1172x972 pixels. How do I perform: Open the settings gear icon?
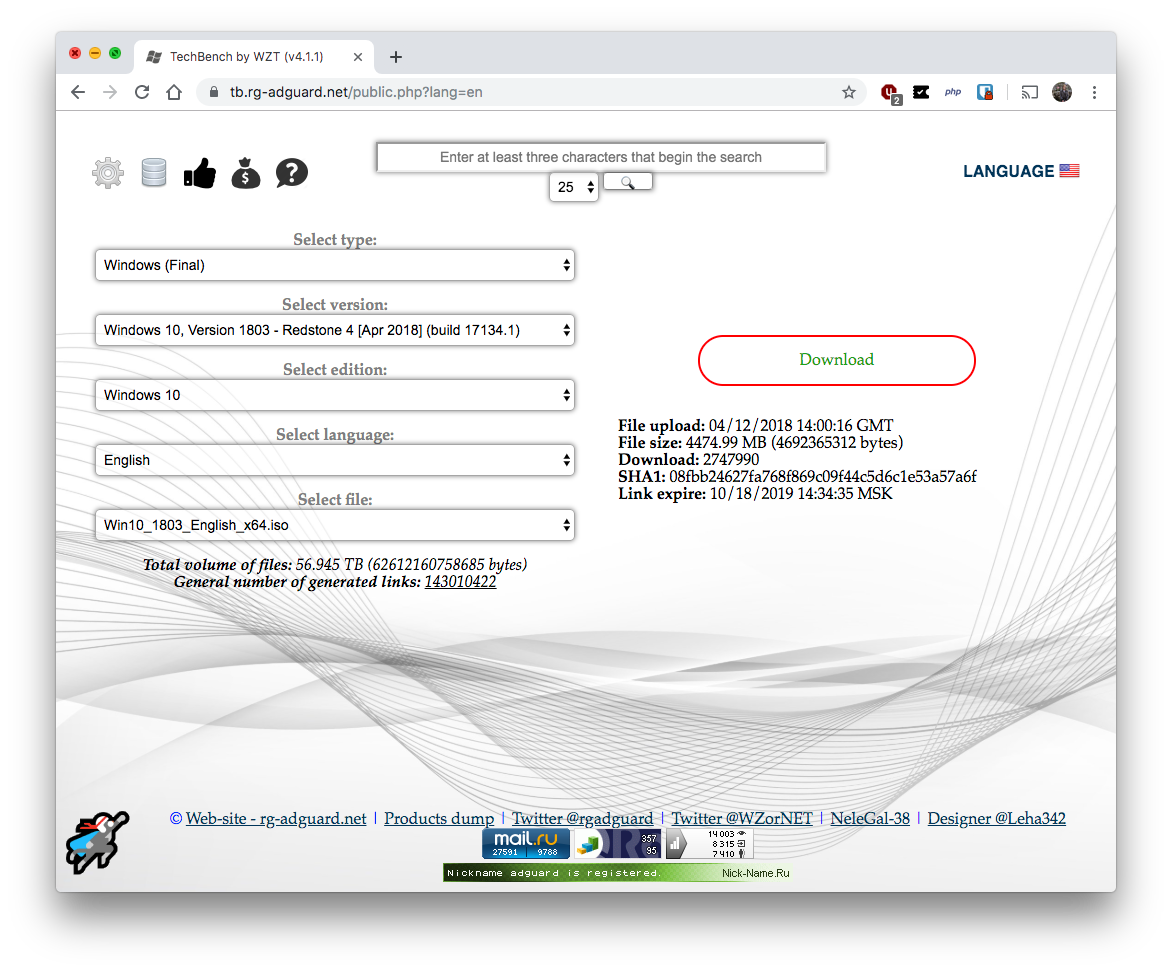(x=107, y=172)
